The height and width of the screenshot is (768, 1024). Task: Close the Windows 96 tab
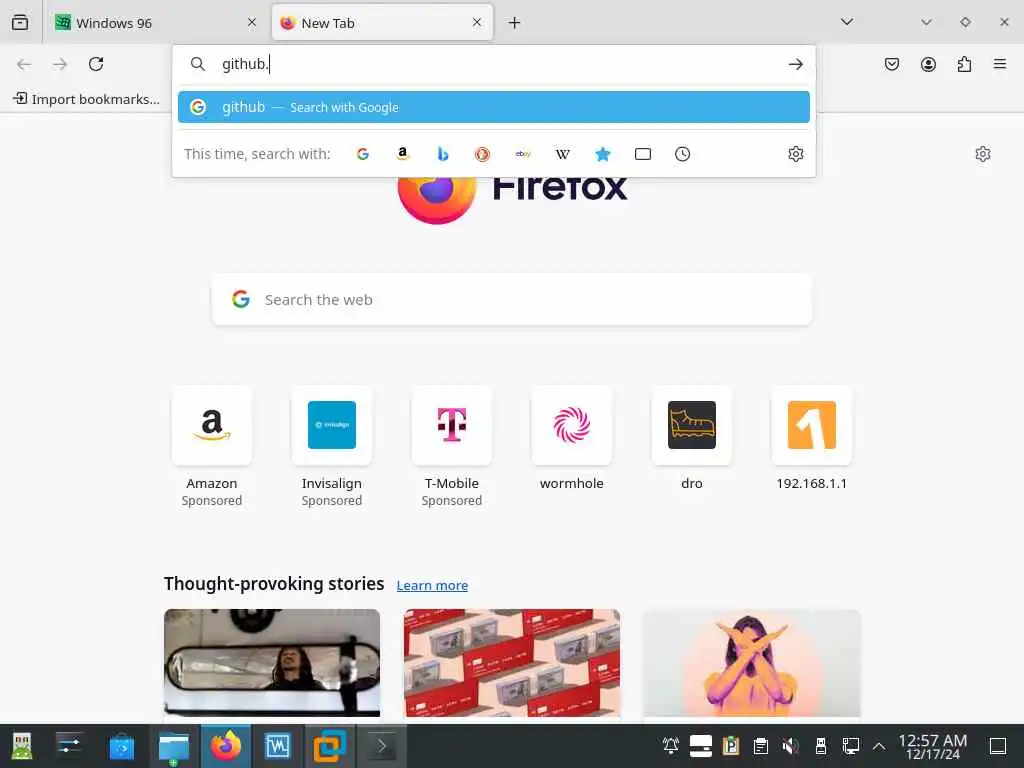click(x=252, y=23)
